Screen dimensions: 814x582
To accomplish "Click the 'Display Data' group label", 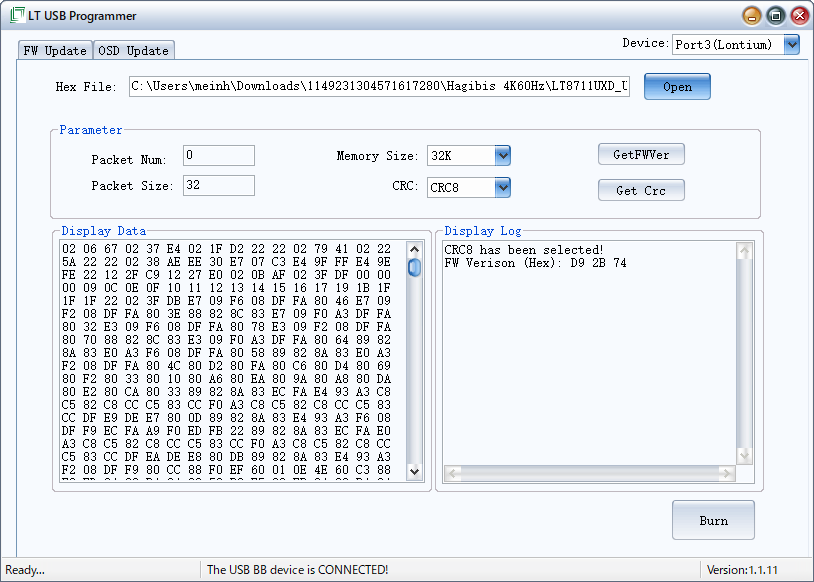I will pyautogui.click(x=103, y=231).
